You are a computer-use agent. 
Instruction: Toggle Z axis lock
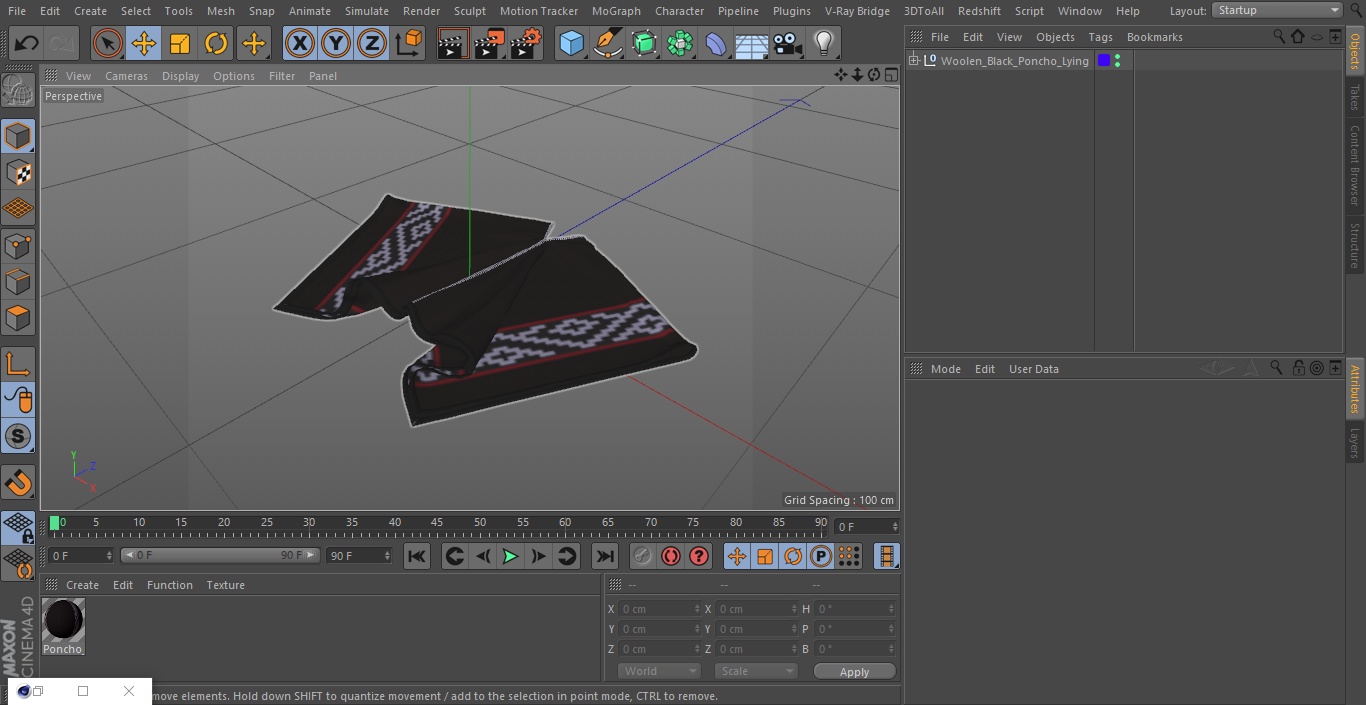(x=372, y=43)
